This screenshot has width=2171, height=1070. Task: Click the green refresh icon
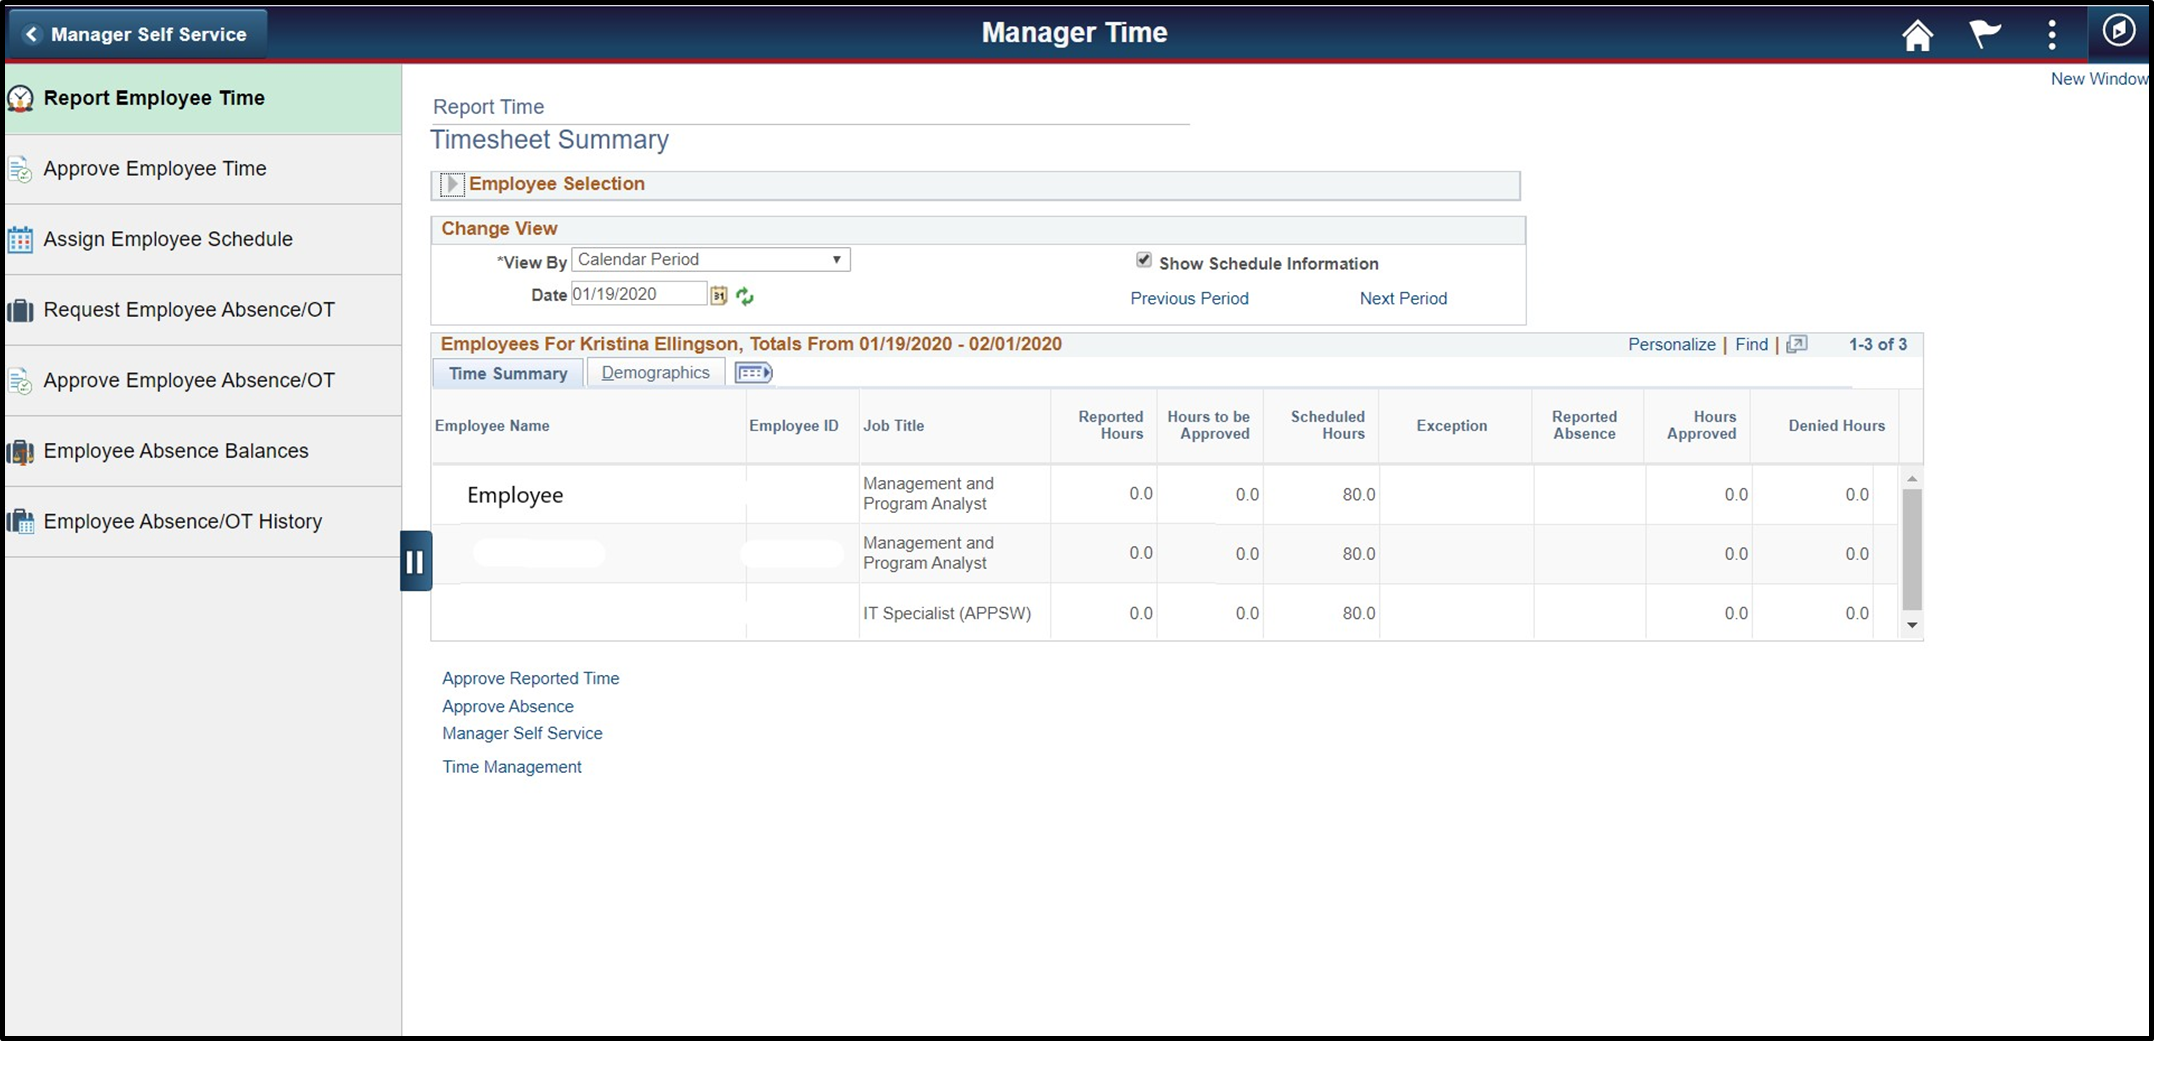click(745, 296)
